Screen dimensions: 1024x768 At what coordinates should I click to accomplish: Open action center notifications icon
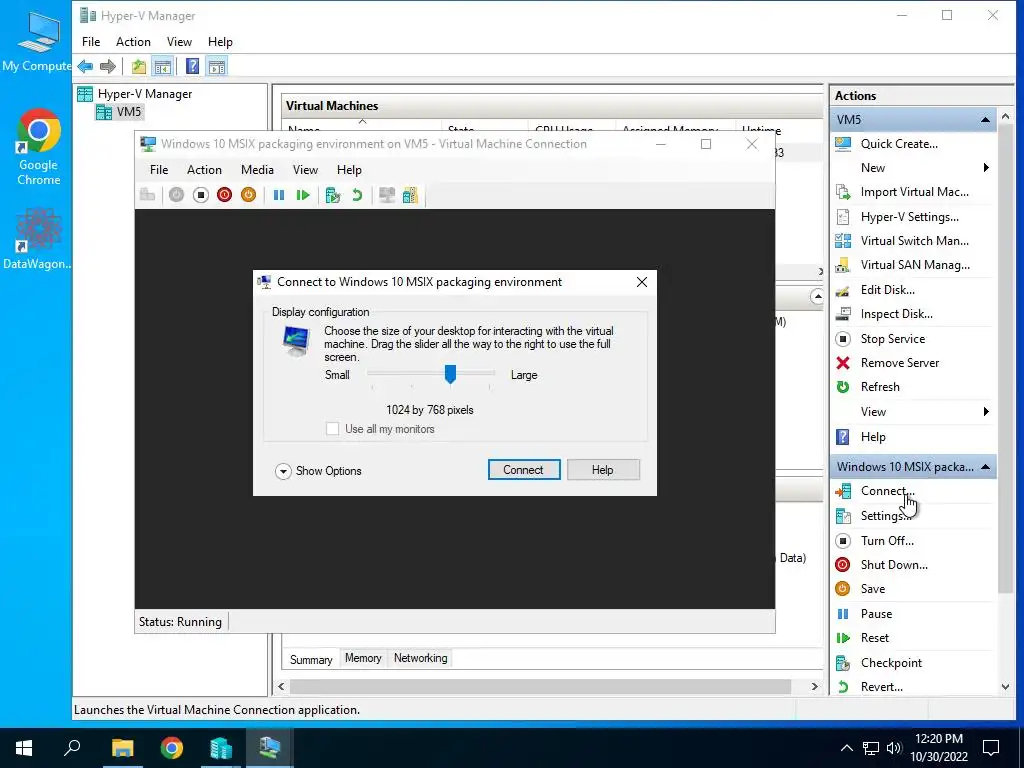991,748
